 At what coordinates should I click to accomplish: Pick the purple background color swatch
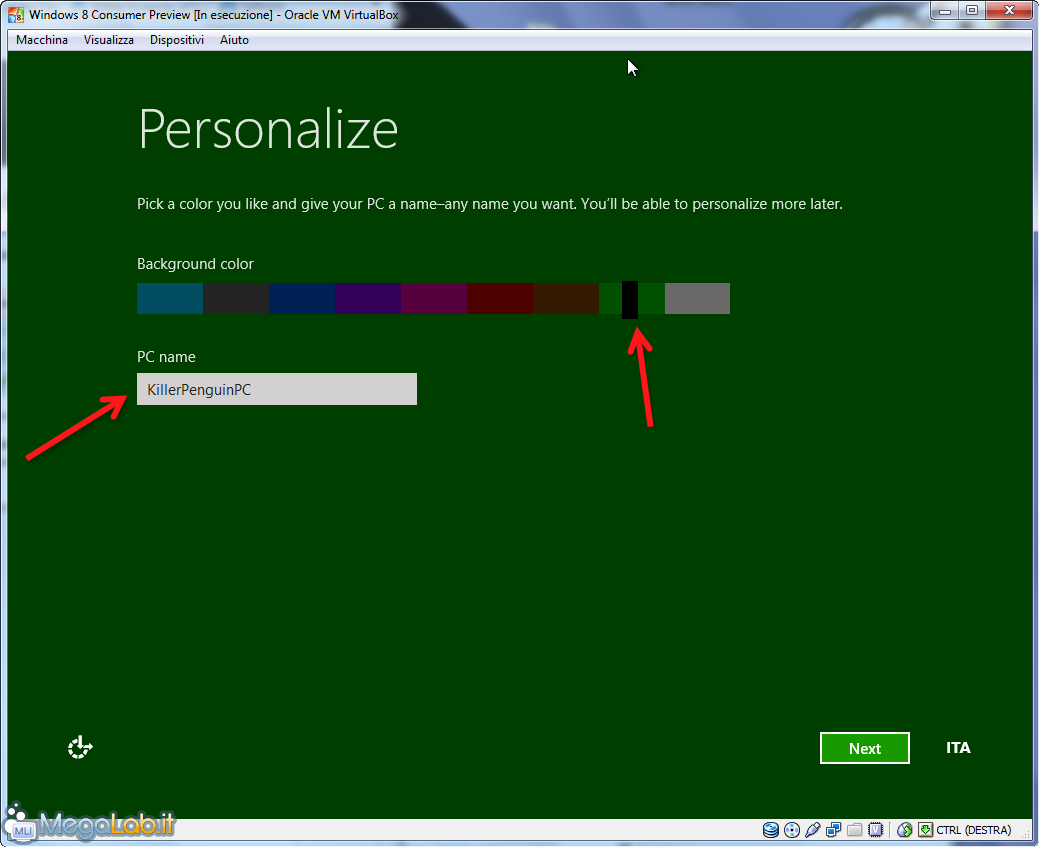coord(368,299)
